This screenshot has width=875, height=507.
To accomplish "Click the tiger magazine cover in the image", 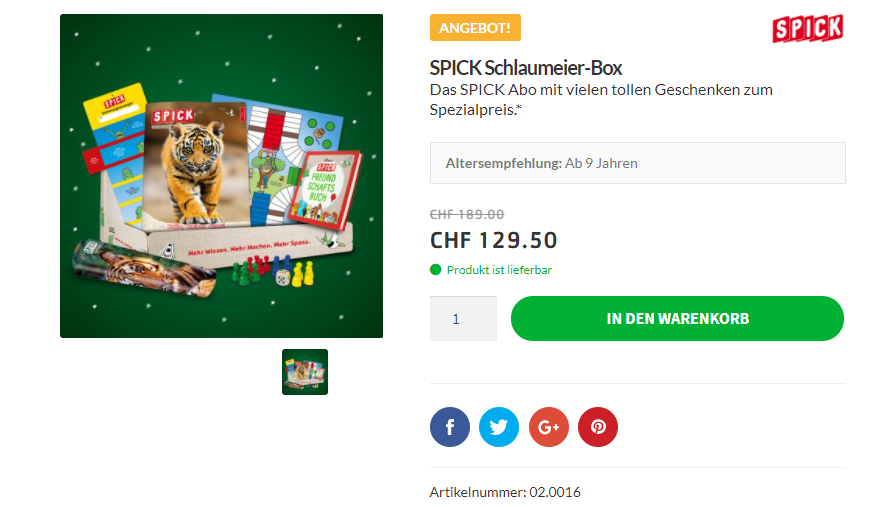I will 193,166.
